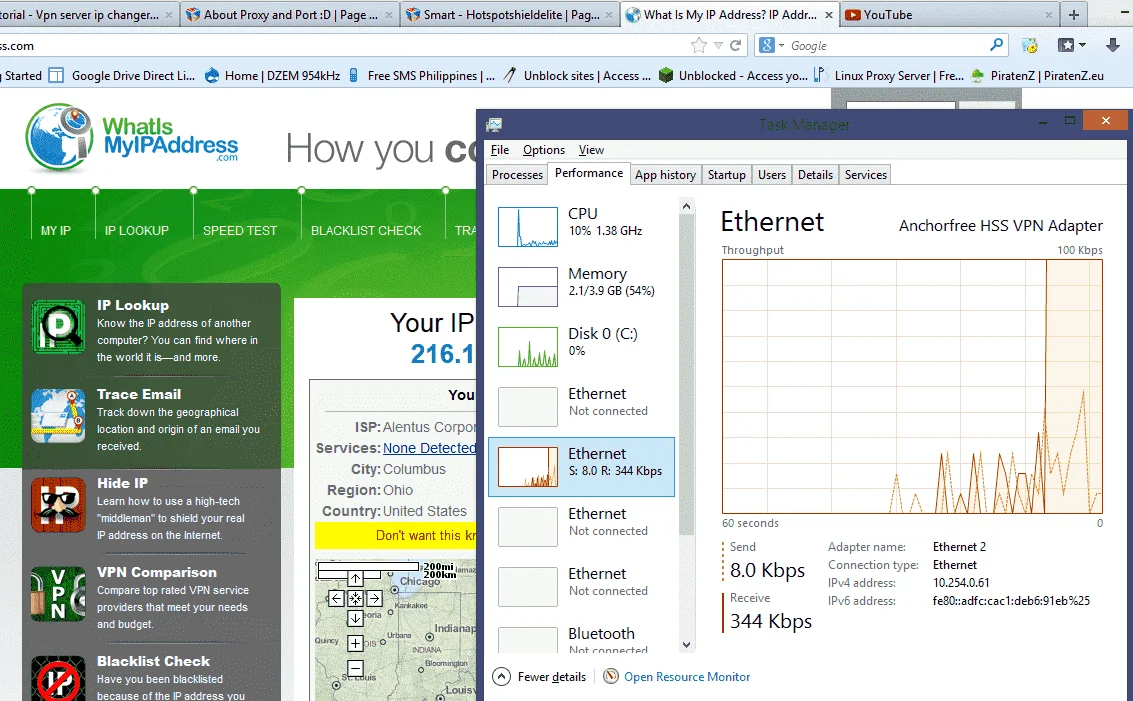Open the PiratenZ bookmark

[x=1038, y=75]
